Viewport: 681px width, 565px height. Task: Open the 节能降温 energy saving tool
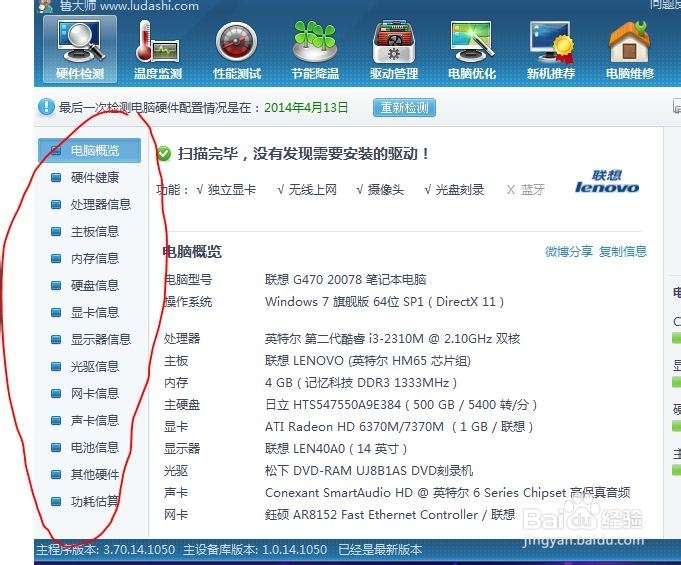point(315,51)
